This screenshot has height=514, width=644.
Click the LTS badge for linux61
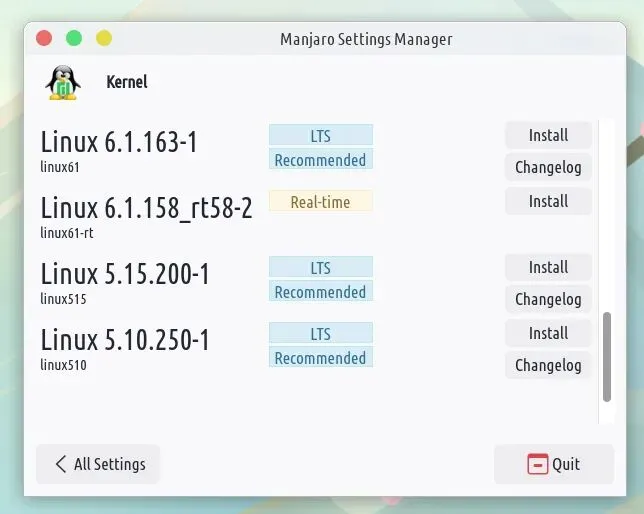click(321, 135)
